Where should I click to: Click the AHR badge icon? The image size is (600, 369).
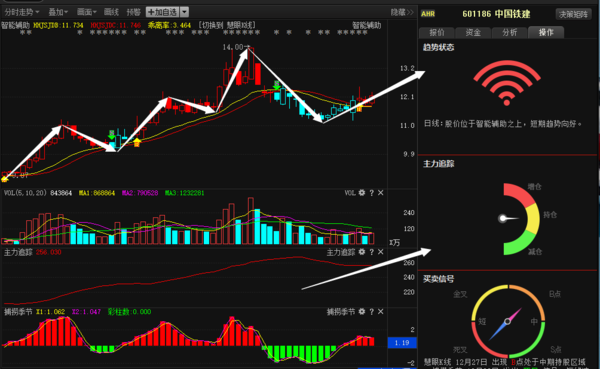(x=428, y=14)
